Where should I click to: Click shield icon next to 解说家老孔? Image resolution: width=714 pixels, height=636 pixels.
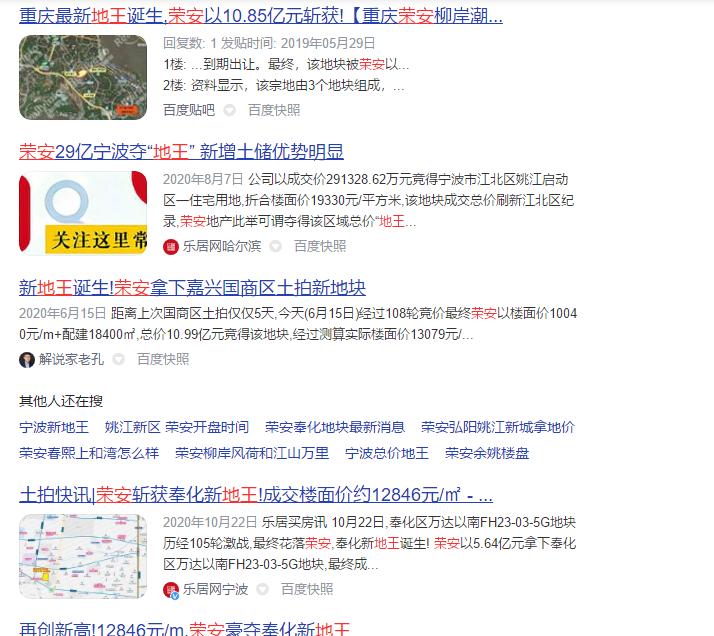click(118, 359)
